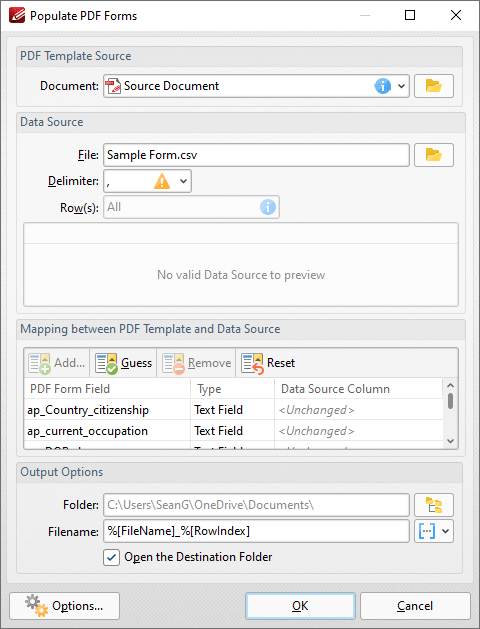The height and width of the screenshot is (629, 480).
Task: Click Unchanged cell for ap_current_occupation
Action: coord(358,430)
